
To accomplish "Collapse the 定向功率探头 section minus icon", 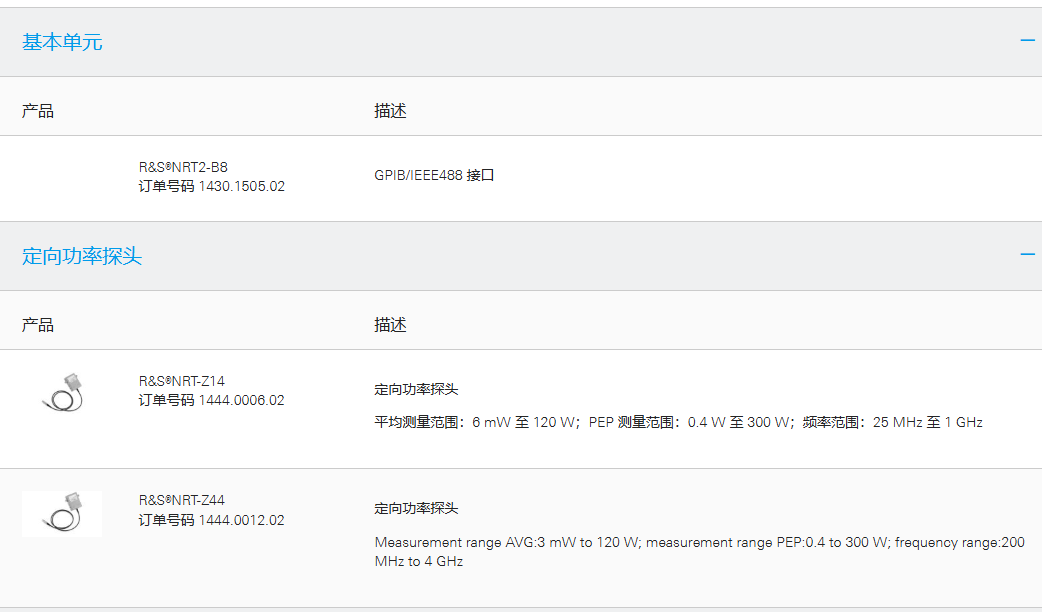I will (x=1027, y=255).
